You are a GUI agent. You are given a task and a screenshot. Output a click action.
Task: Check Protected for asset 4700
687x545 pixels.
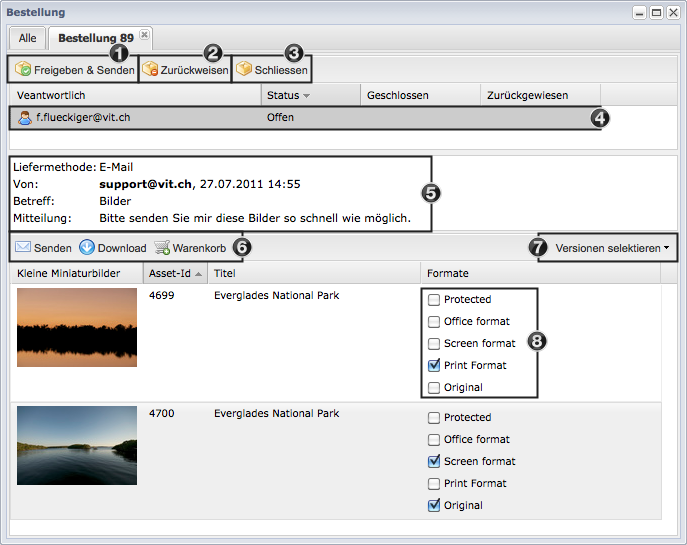434,418
